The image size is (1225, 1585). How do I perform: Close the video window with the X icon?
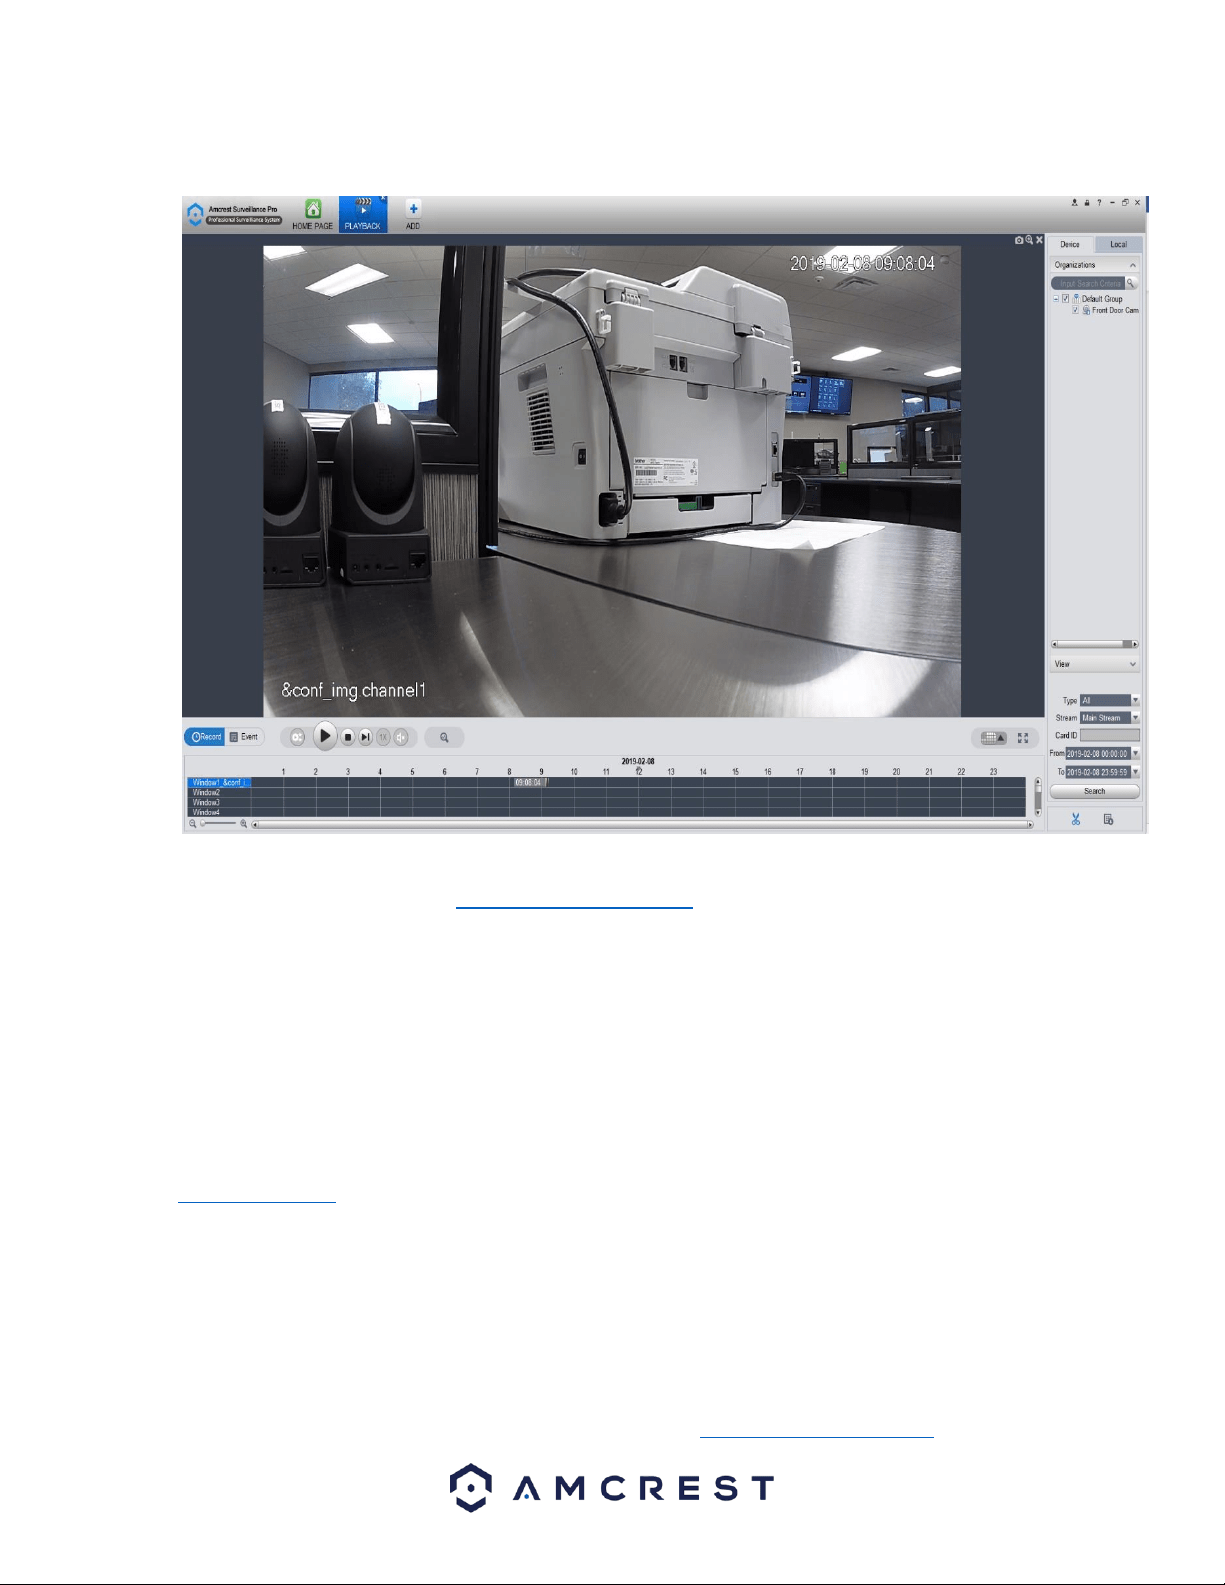point(1039,240)
